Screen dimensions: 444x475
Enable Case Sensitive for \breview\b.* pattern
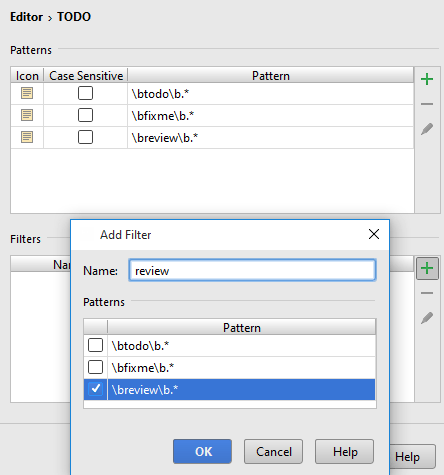pos(85,137)
